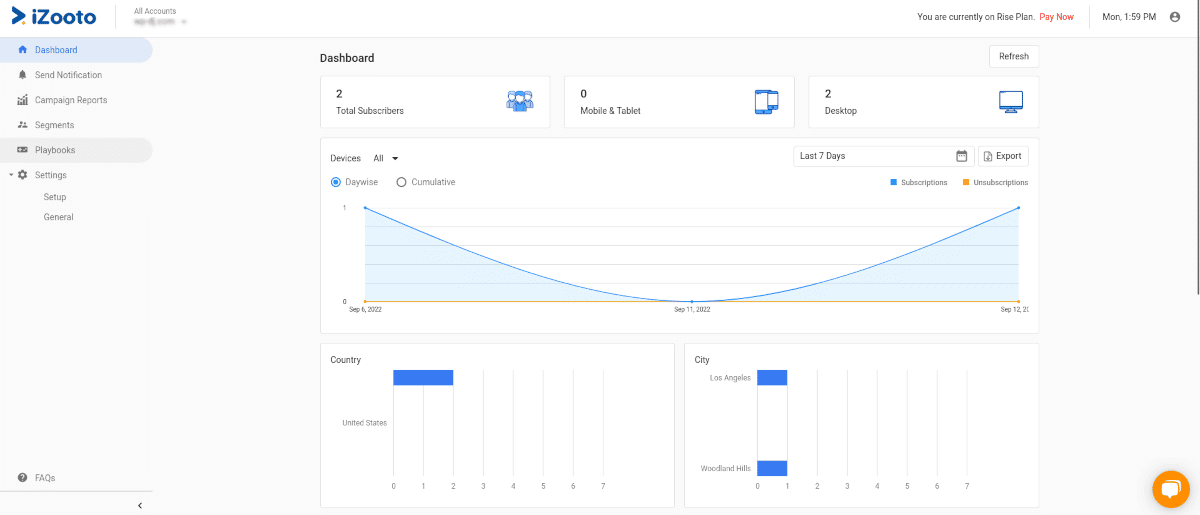Image resolution: width=1200 pixels, height=515 pixels.
Task: Click the Total Subscribers label
Action: coord(370,111)
